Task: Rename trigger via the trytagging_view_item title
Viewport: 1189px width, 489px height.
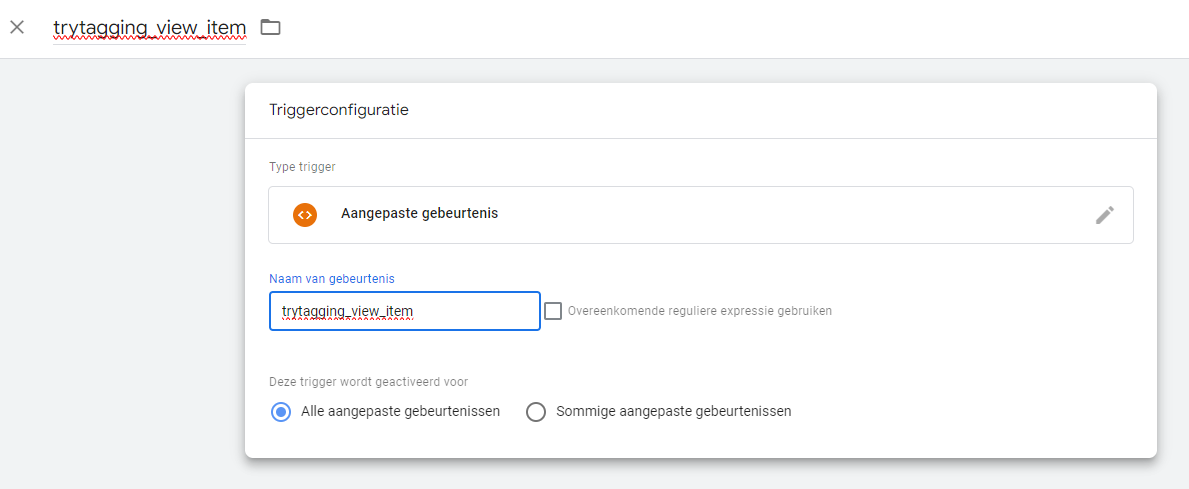Action: pyautogui.click(x=149, y=27)
